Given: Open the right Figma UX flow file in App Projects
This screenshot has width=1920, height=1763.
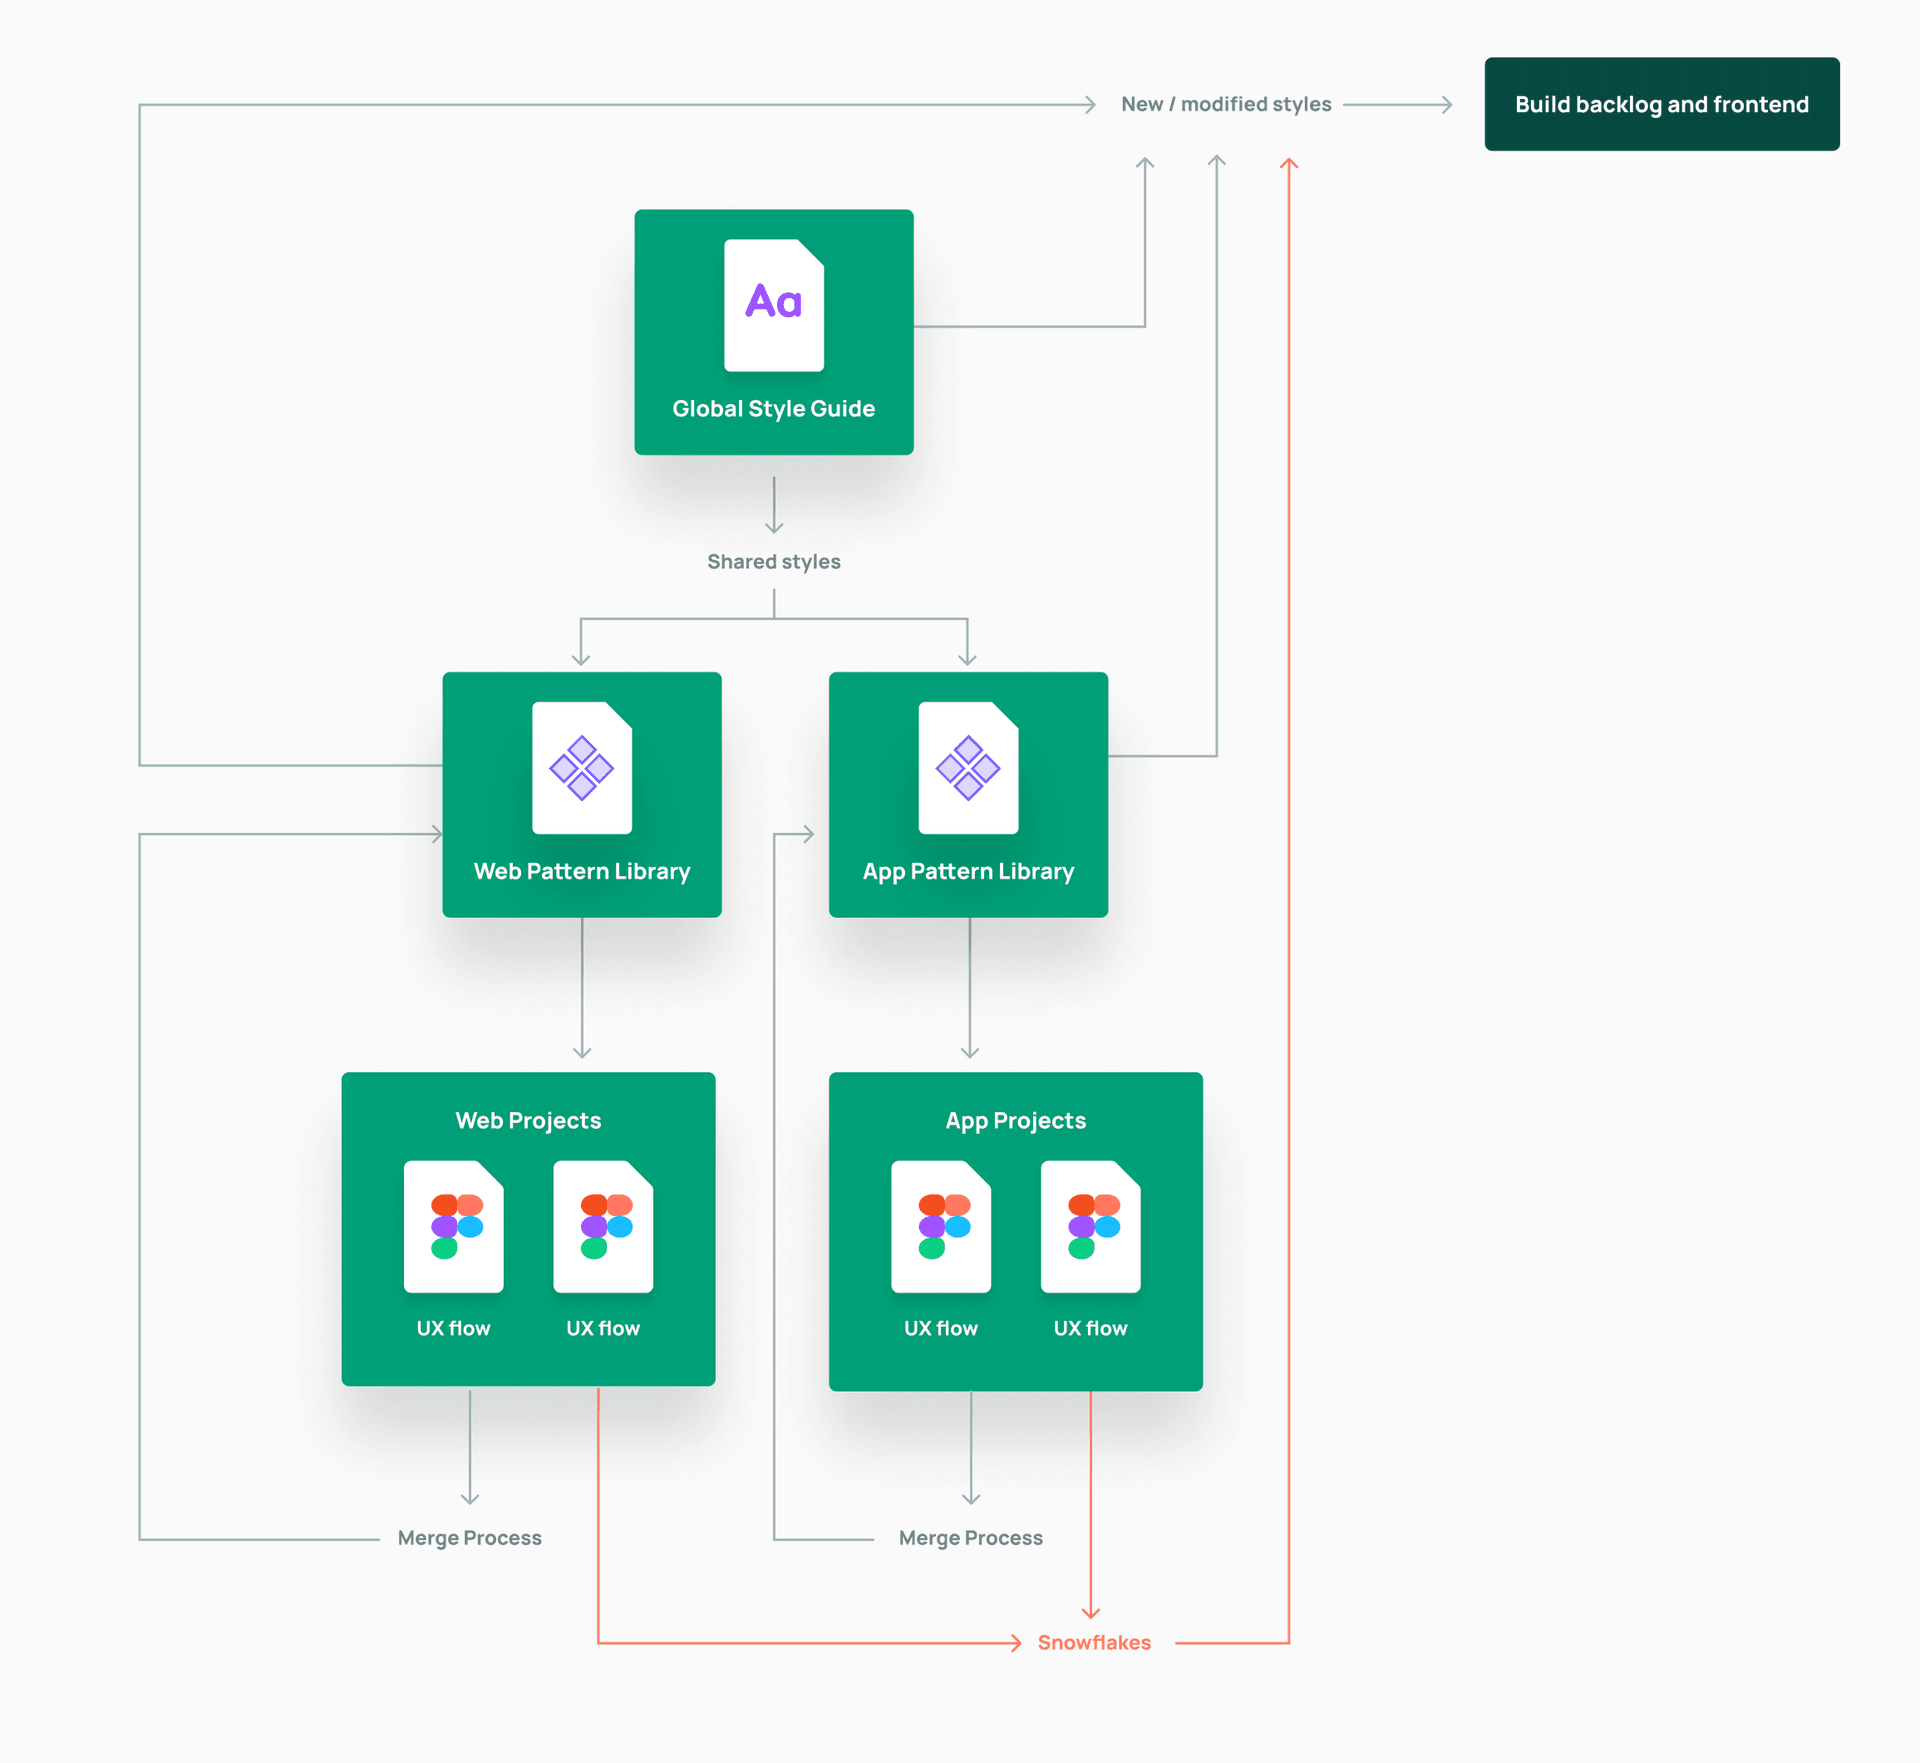Looking at the screenshot, I should point(1089,1228).
